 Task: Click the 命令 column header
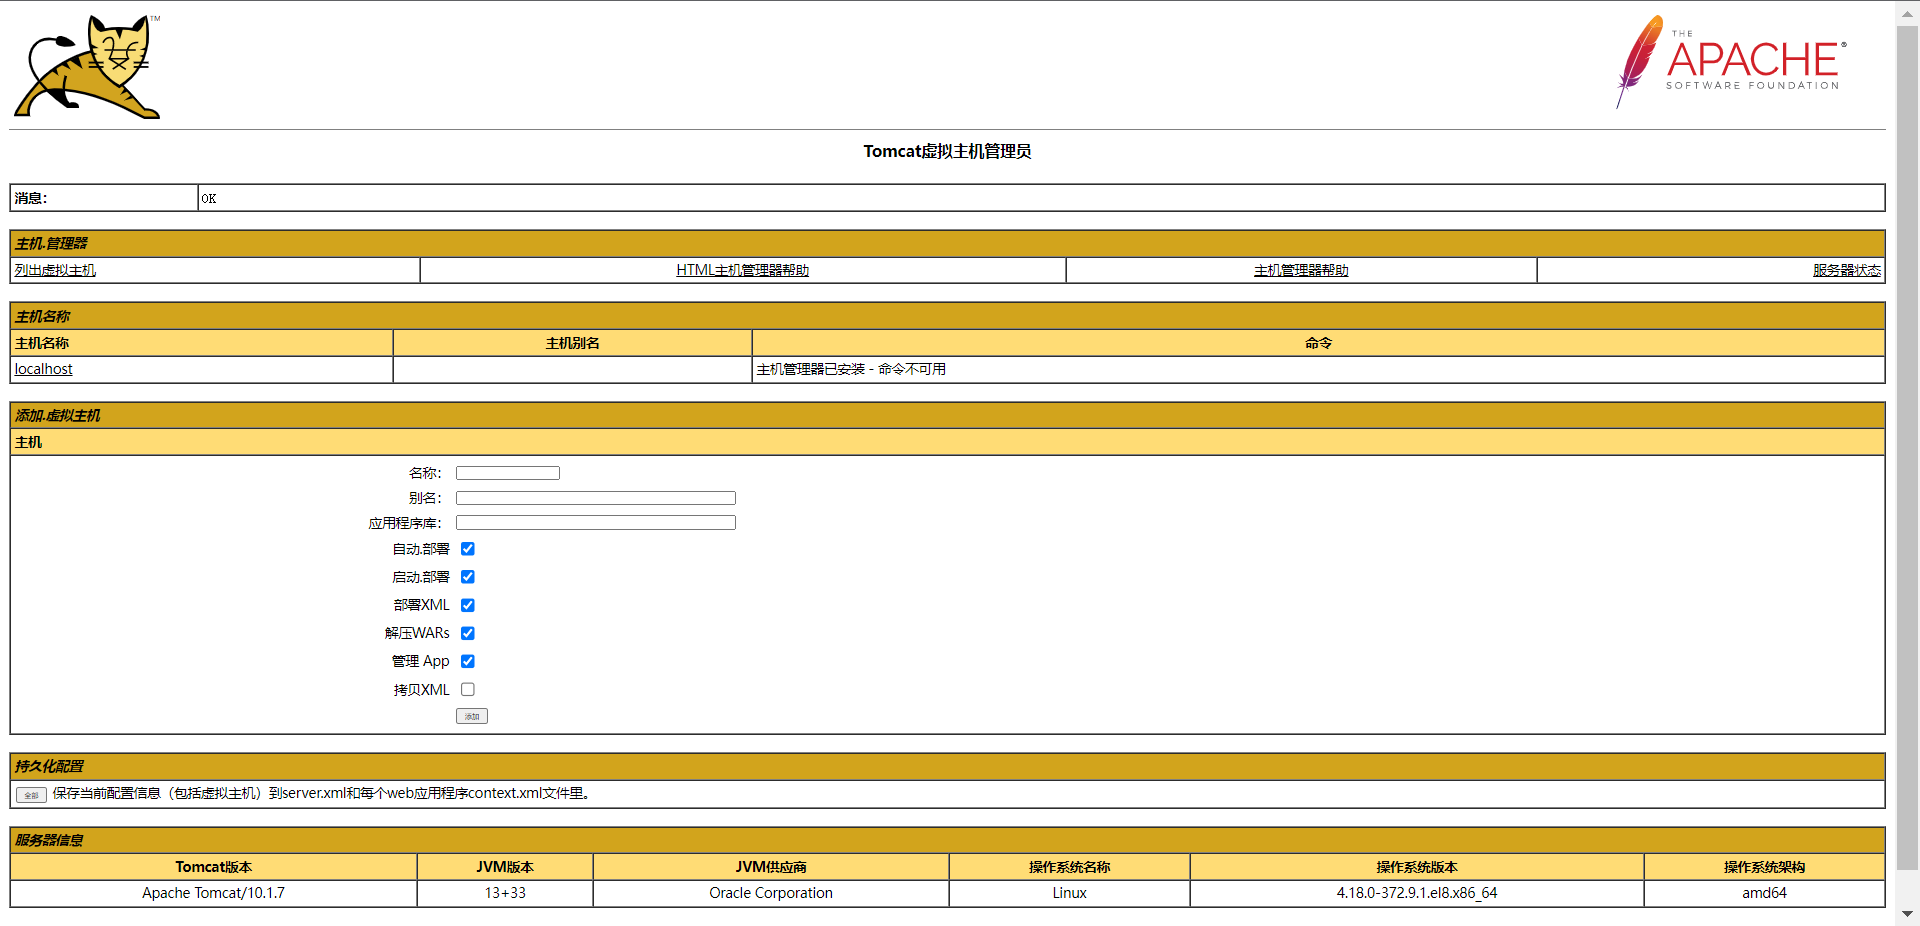pyautogui.click(x=1318, y=343)
